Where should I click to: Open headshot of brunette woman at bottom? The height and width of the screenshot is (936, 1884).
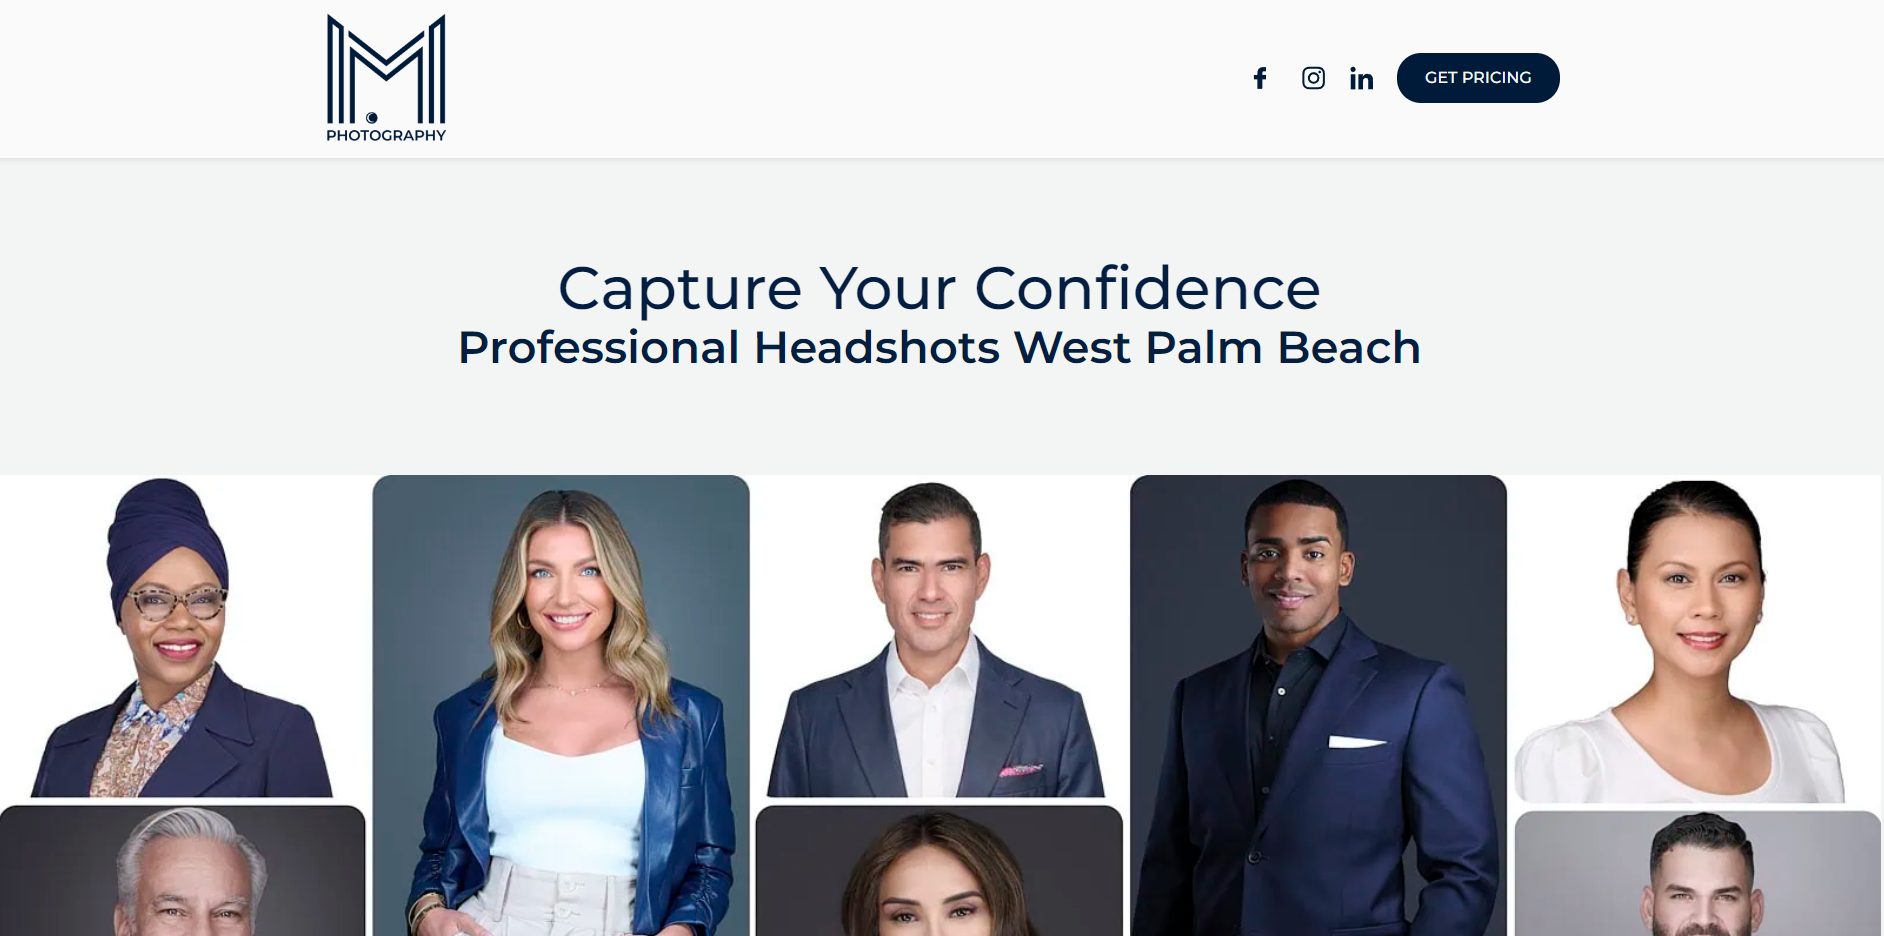point(939,871)
